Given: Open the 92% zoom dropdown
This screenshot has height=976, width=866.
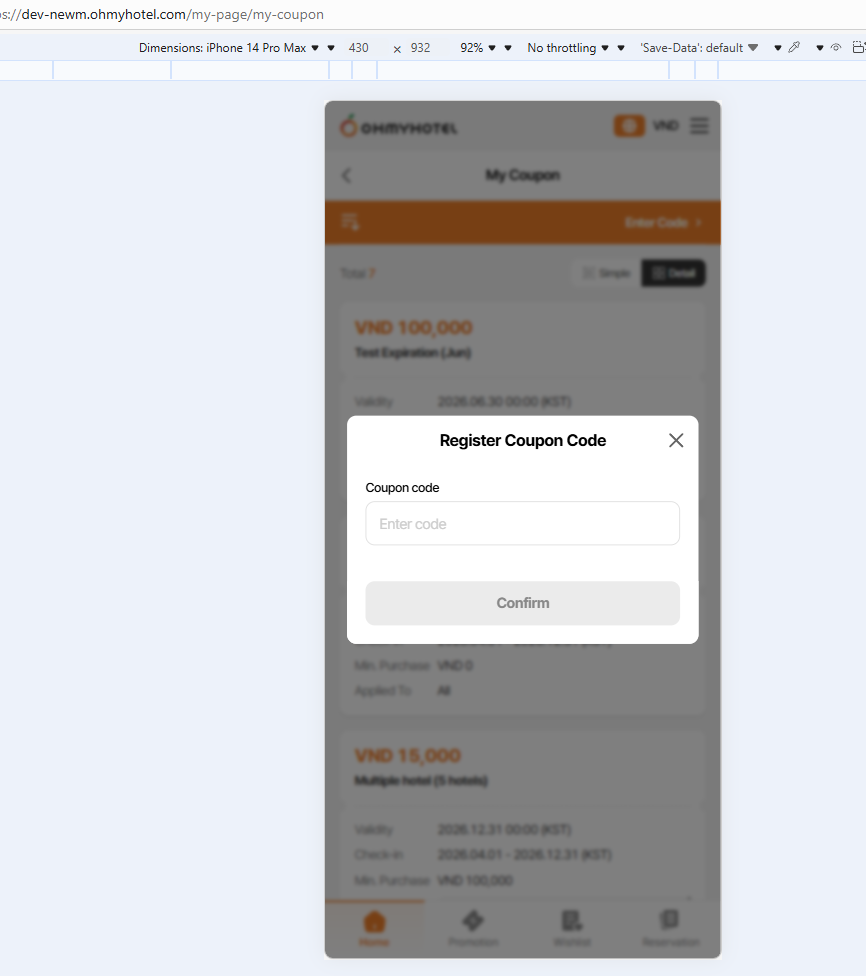Looking at the screenshot, I should point(478,48).
